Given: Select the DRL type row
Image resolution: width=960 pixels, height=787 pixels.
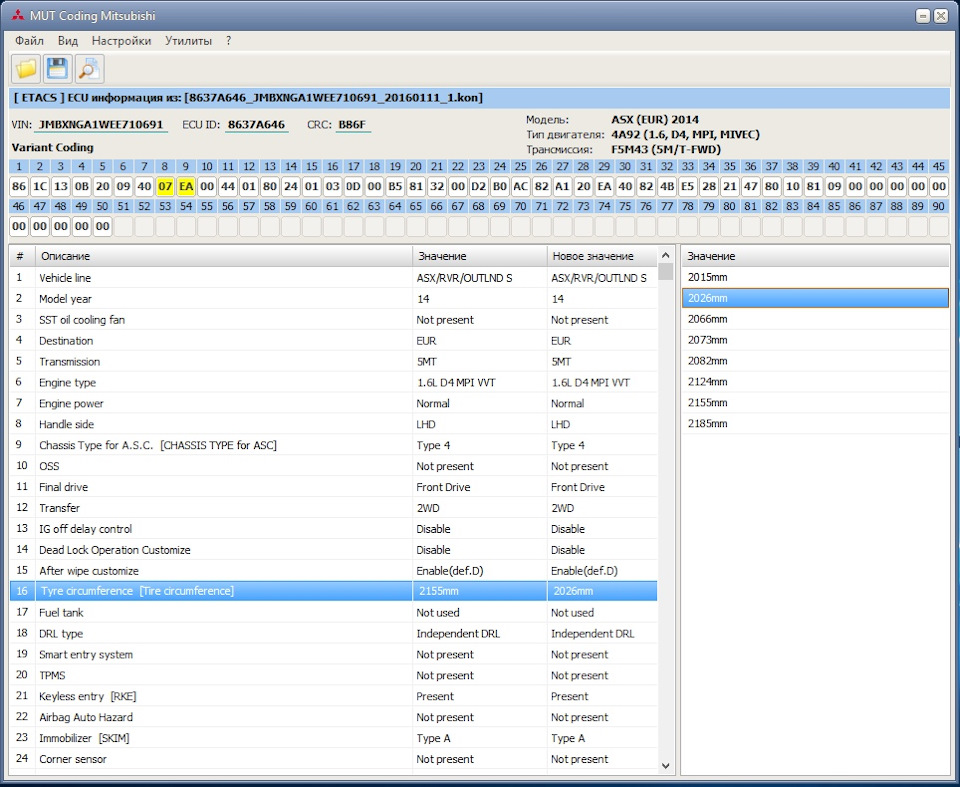Looking at the screenshot, I should [x=334, y=633].
